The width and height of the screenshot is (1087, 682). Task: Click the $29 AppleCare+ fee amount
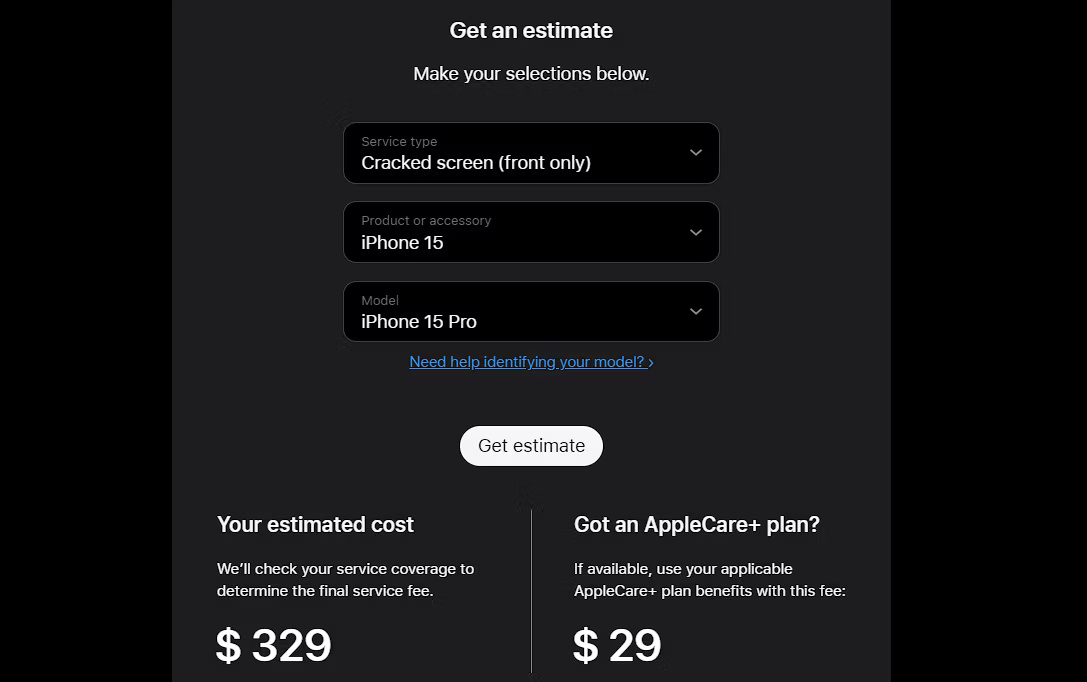[616, 645]
